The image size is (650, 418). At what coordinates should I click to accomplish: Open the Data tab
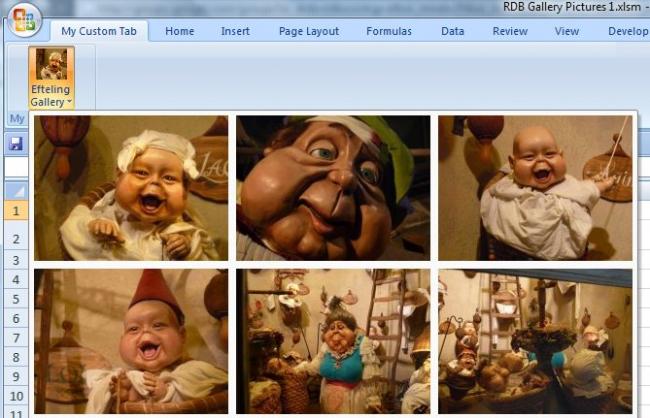point(453,31)
